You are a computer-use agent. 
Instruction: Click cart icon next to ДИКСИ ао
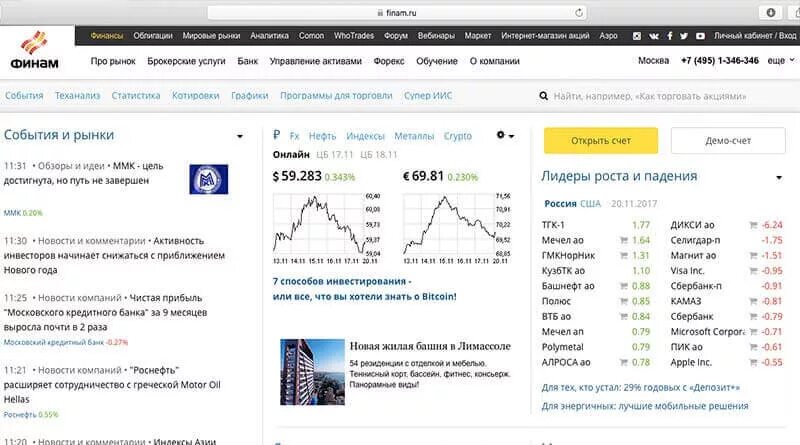click(x=753, y=225)
